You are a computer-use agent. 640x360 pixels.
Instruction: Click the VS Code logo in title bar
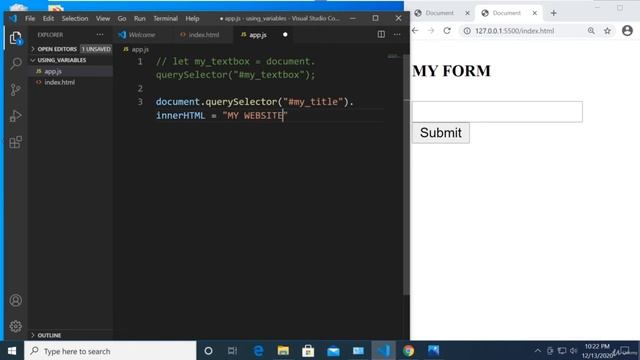13,18
